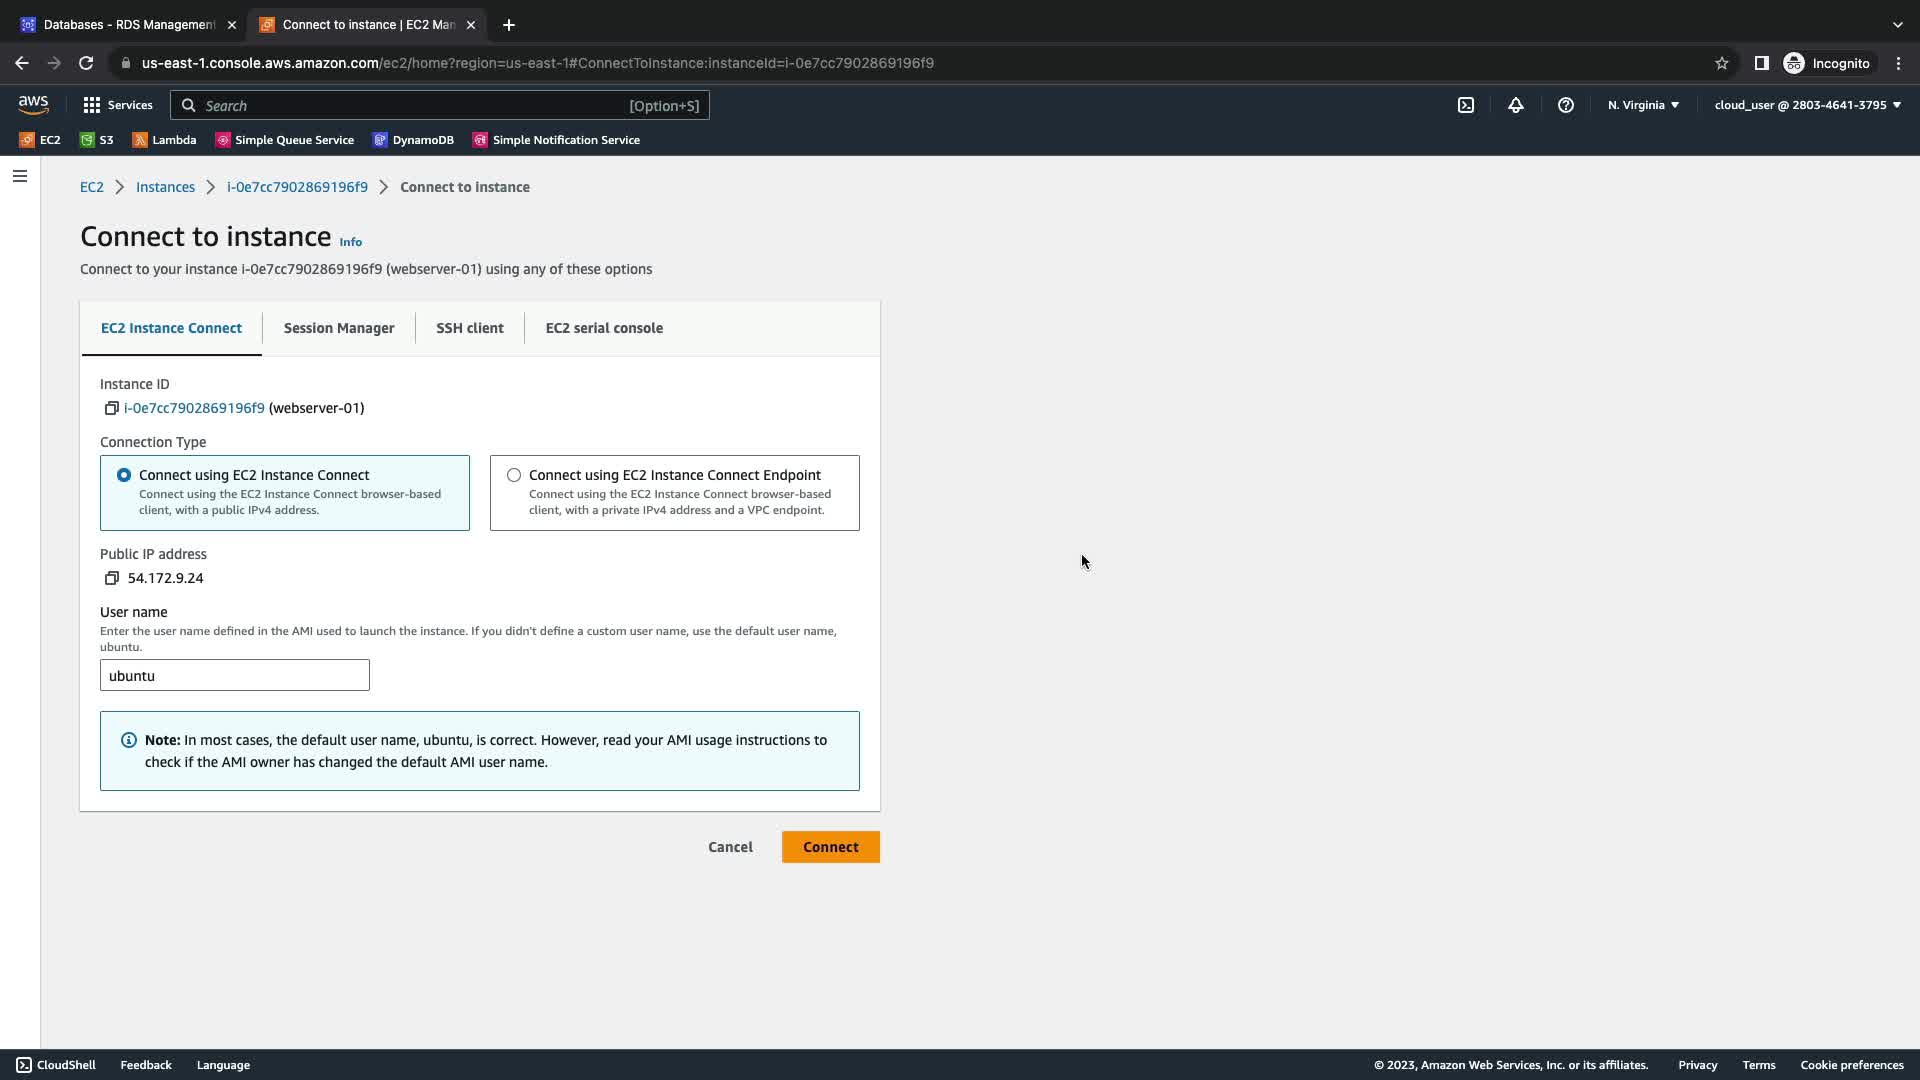
Task: Click the User name input field
Action: [235, 676]
